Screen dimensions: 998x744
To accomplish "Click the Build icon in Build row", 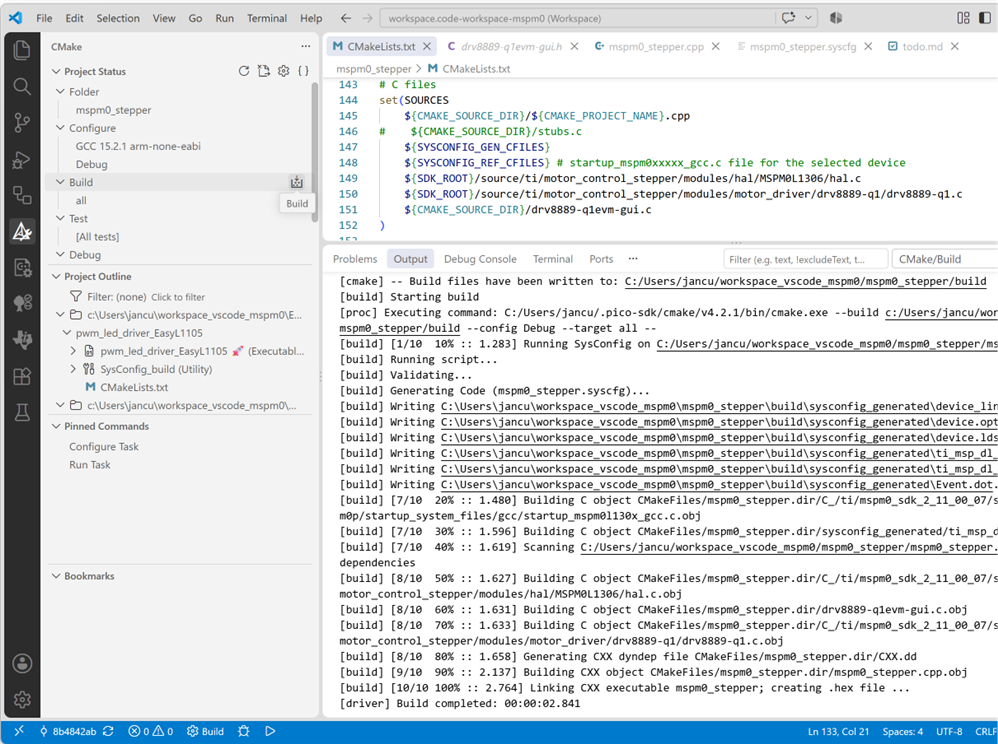I will click(x=297, y=182).
